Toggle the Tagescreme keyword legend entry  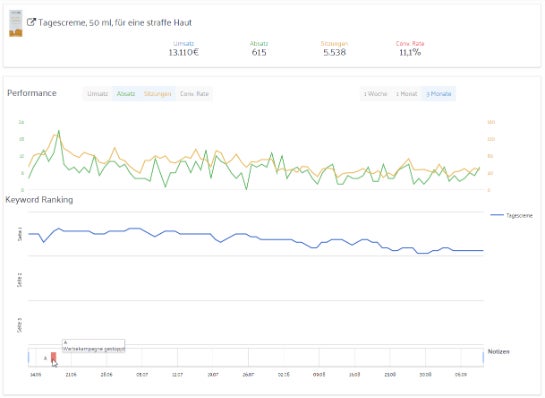point(511,216)
